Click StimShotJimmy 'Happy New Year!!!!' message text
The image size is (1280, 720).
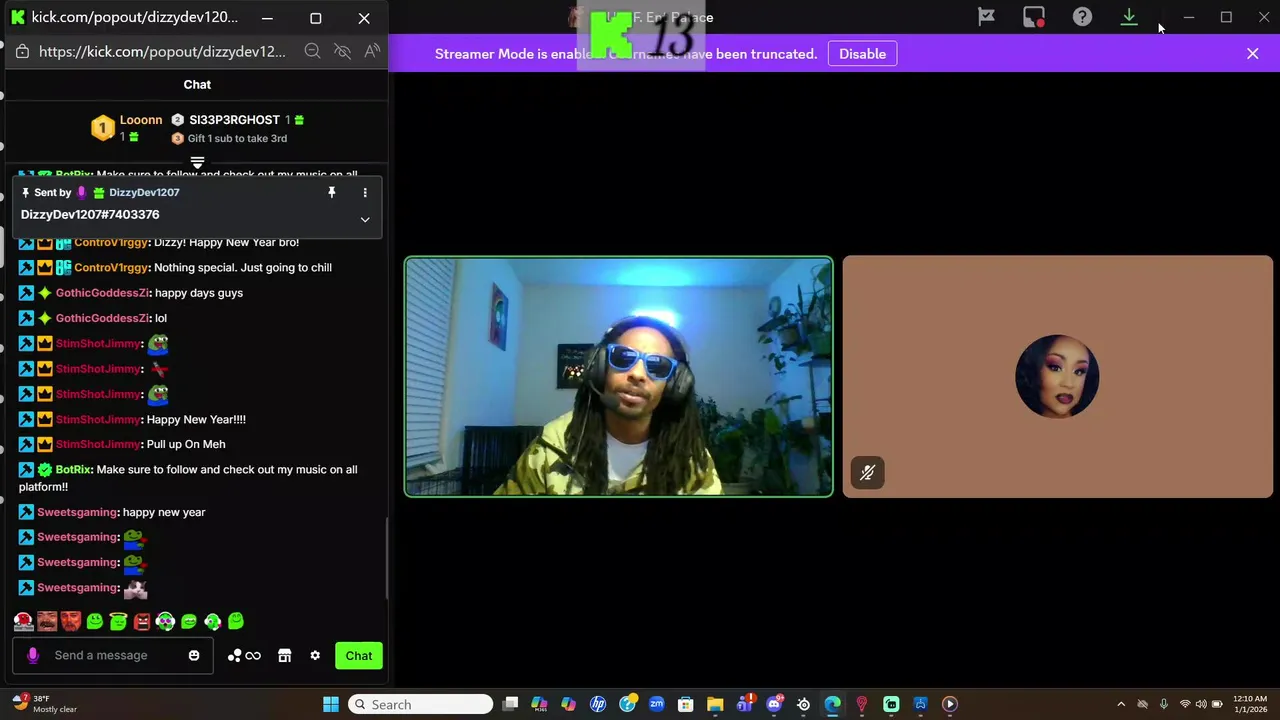tap(196, 419)
